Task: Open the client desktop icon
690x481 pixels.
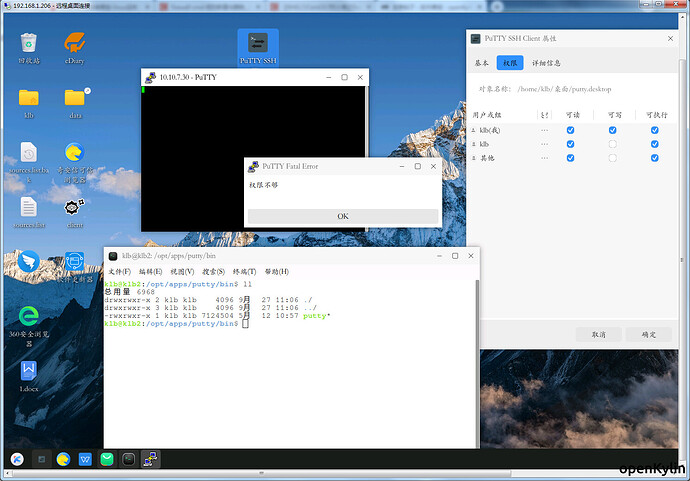Action: [x=74, y=207]
